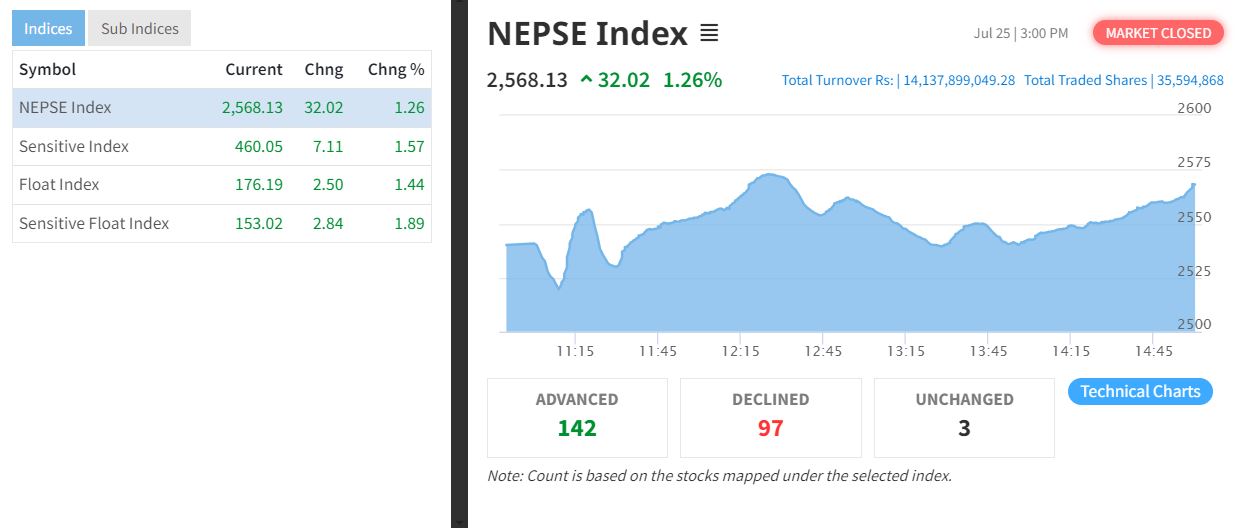Open the ADVANCED 142 stocks box
This screenshot has height=528, width=1241.
pyautogui.click(x=577, y=417)
